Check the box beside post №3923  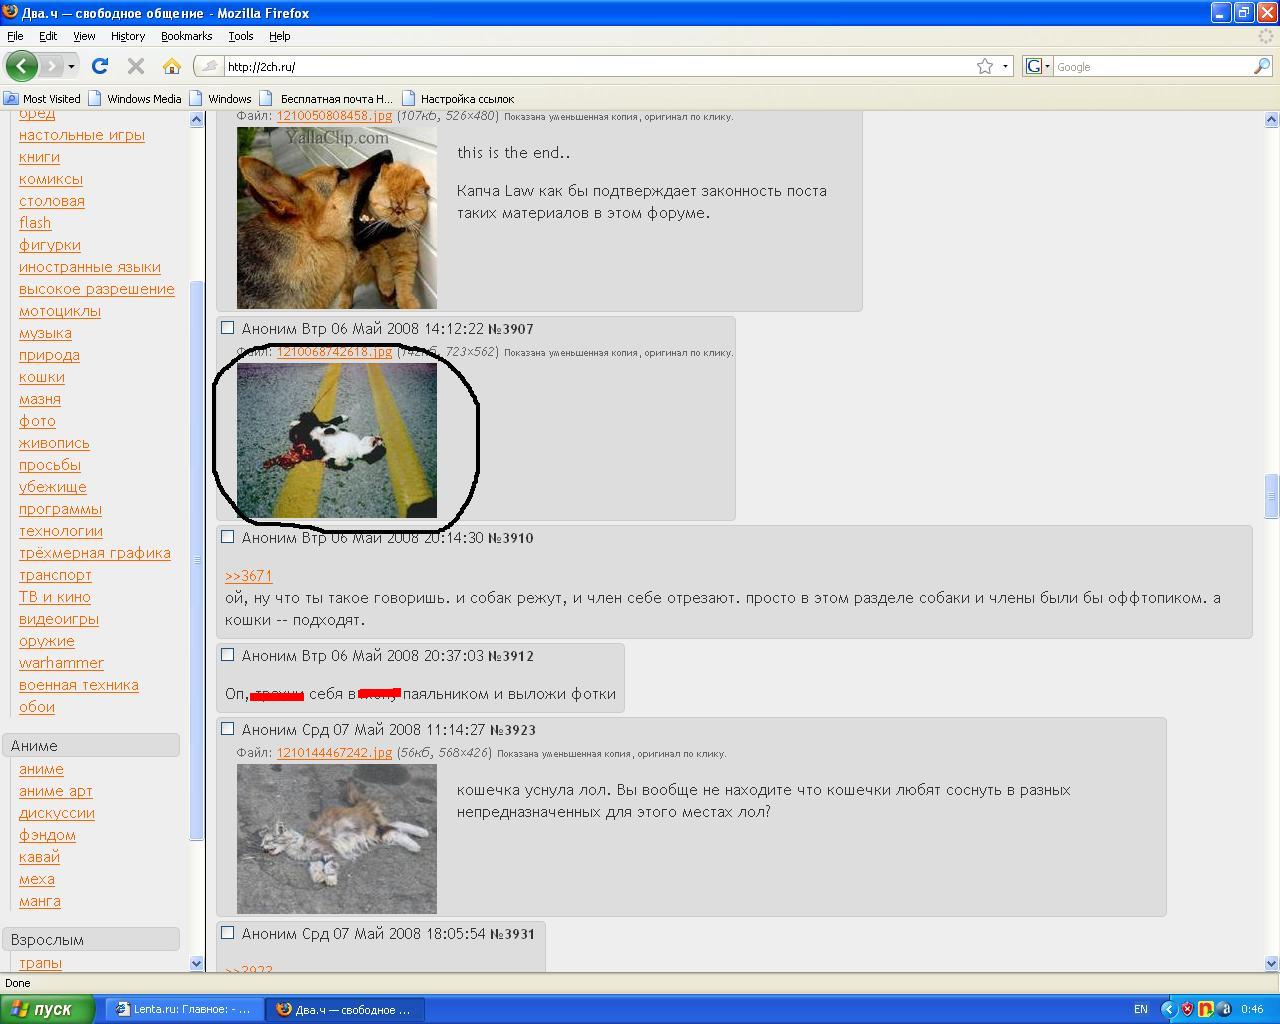click(227, 729)
